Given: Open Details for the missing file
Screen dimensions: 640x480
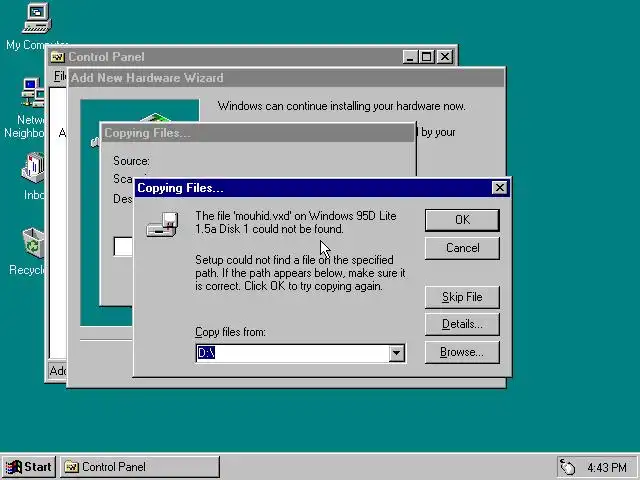Looking at the screenshot, I should click(462, 324).
